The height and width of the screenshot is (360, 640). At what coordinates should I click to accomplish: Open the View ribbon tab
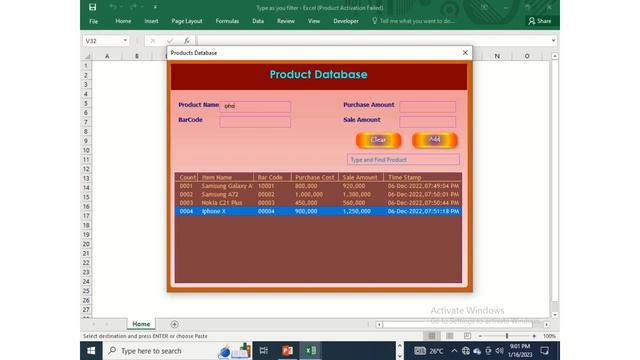[313, 21]
